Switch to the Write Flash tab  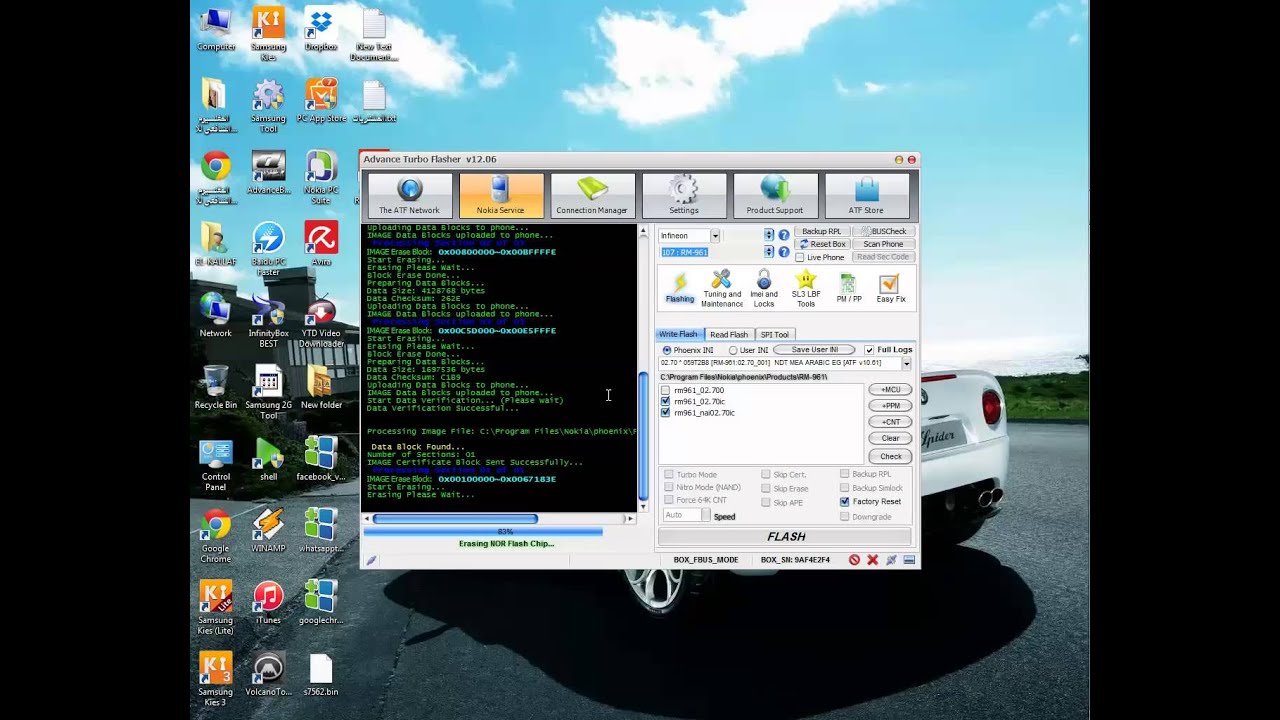(678, 334)
